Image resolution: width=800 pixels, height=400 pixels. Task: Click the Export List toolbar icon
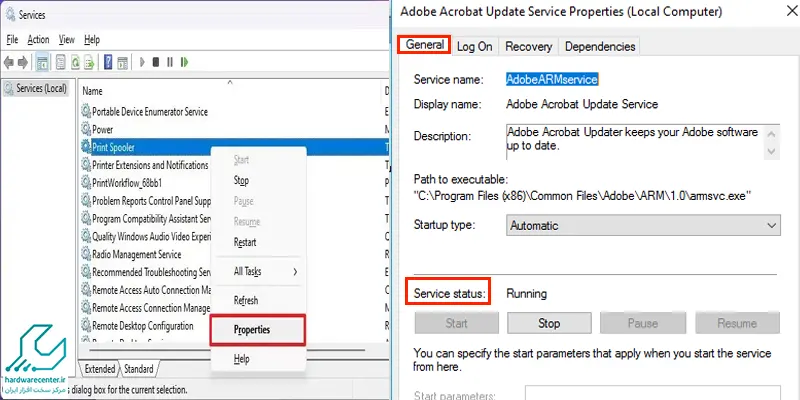click(89, 62)
